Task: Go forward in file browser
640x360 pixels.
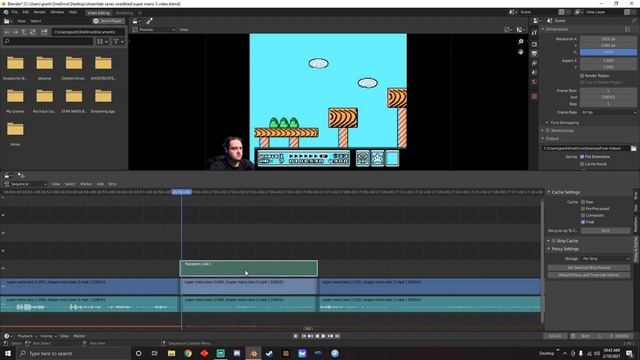Action: [x=15, y=32]
